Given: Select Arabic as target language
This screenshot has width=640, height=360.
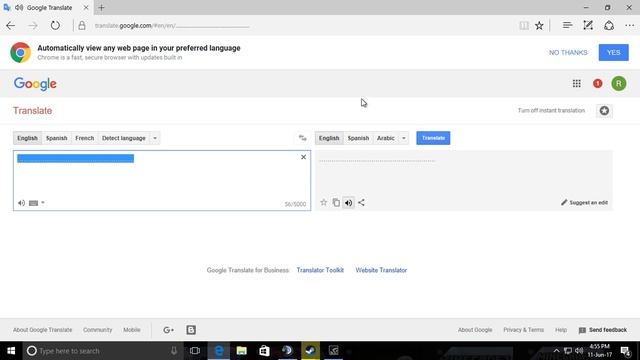Looking at the screenshot, I should click(x=386, y=138).
